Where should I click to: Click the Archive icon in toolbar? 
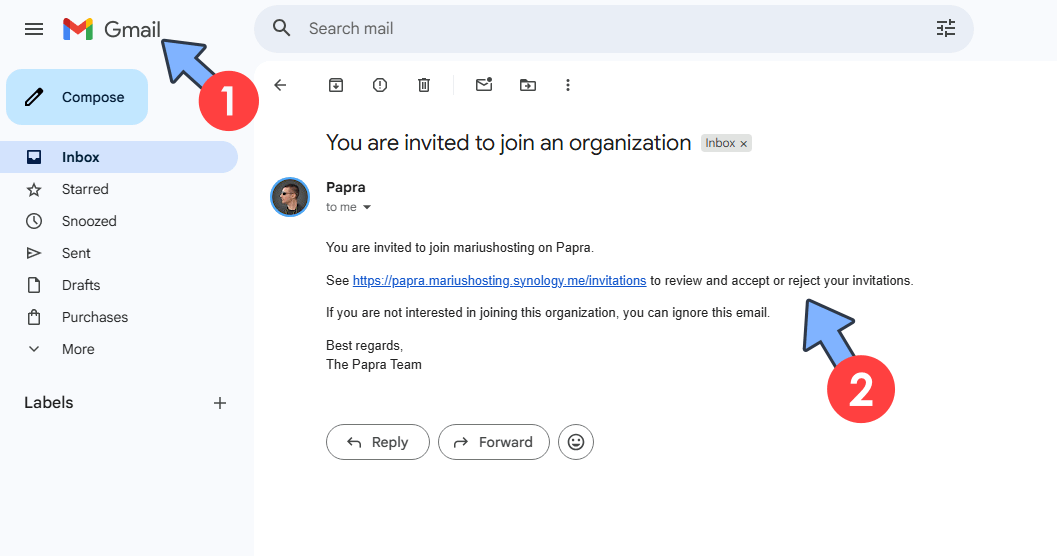[x=336, y=85]
